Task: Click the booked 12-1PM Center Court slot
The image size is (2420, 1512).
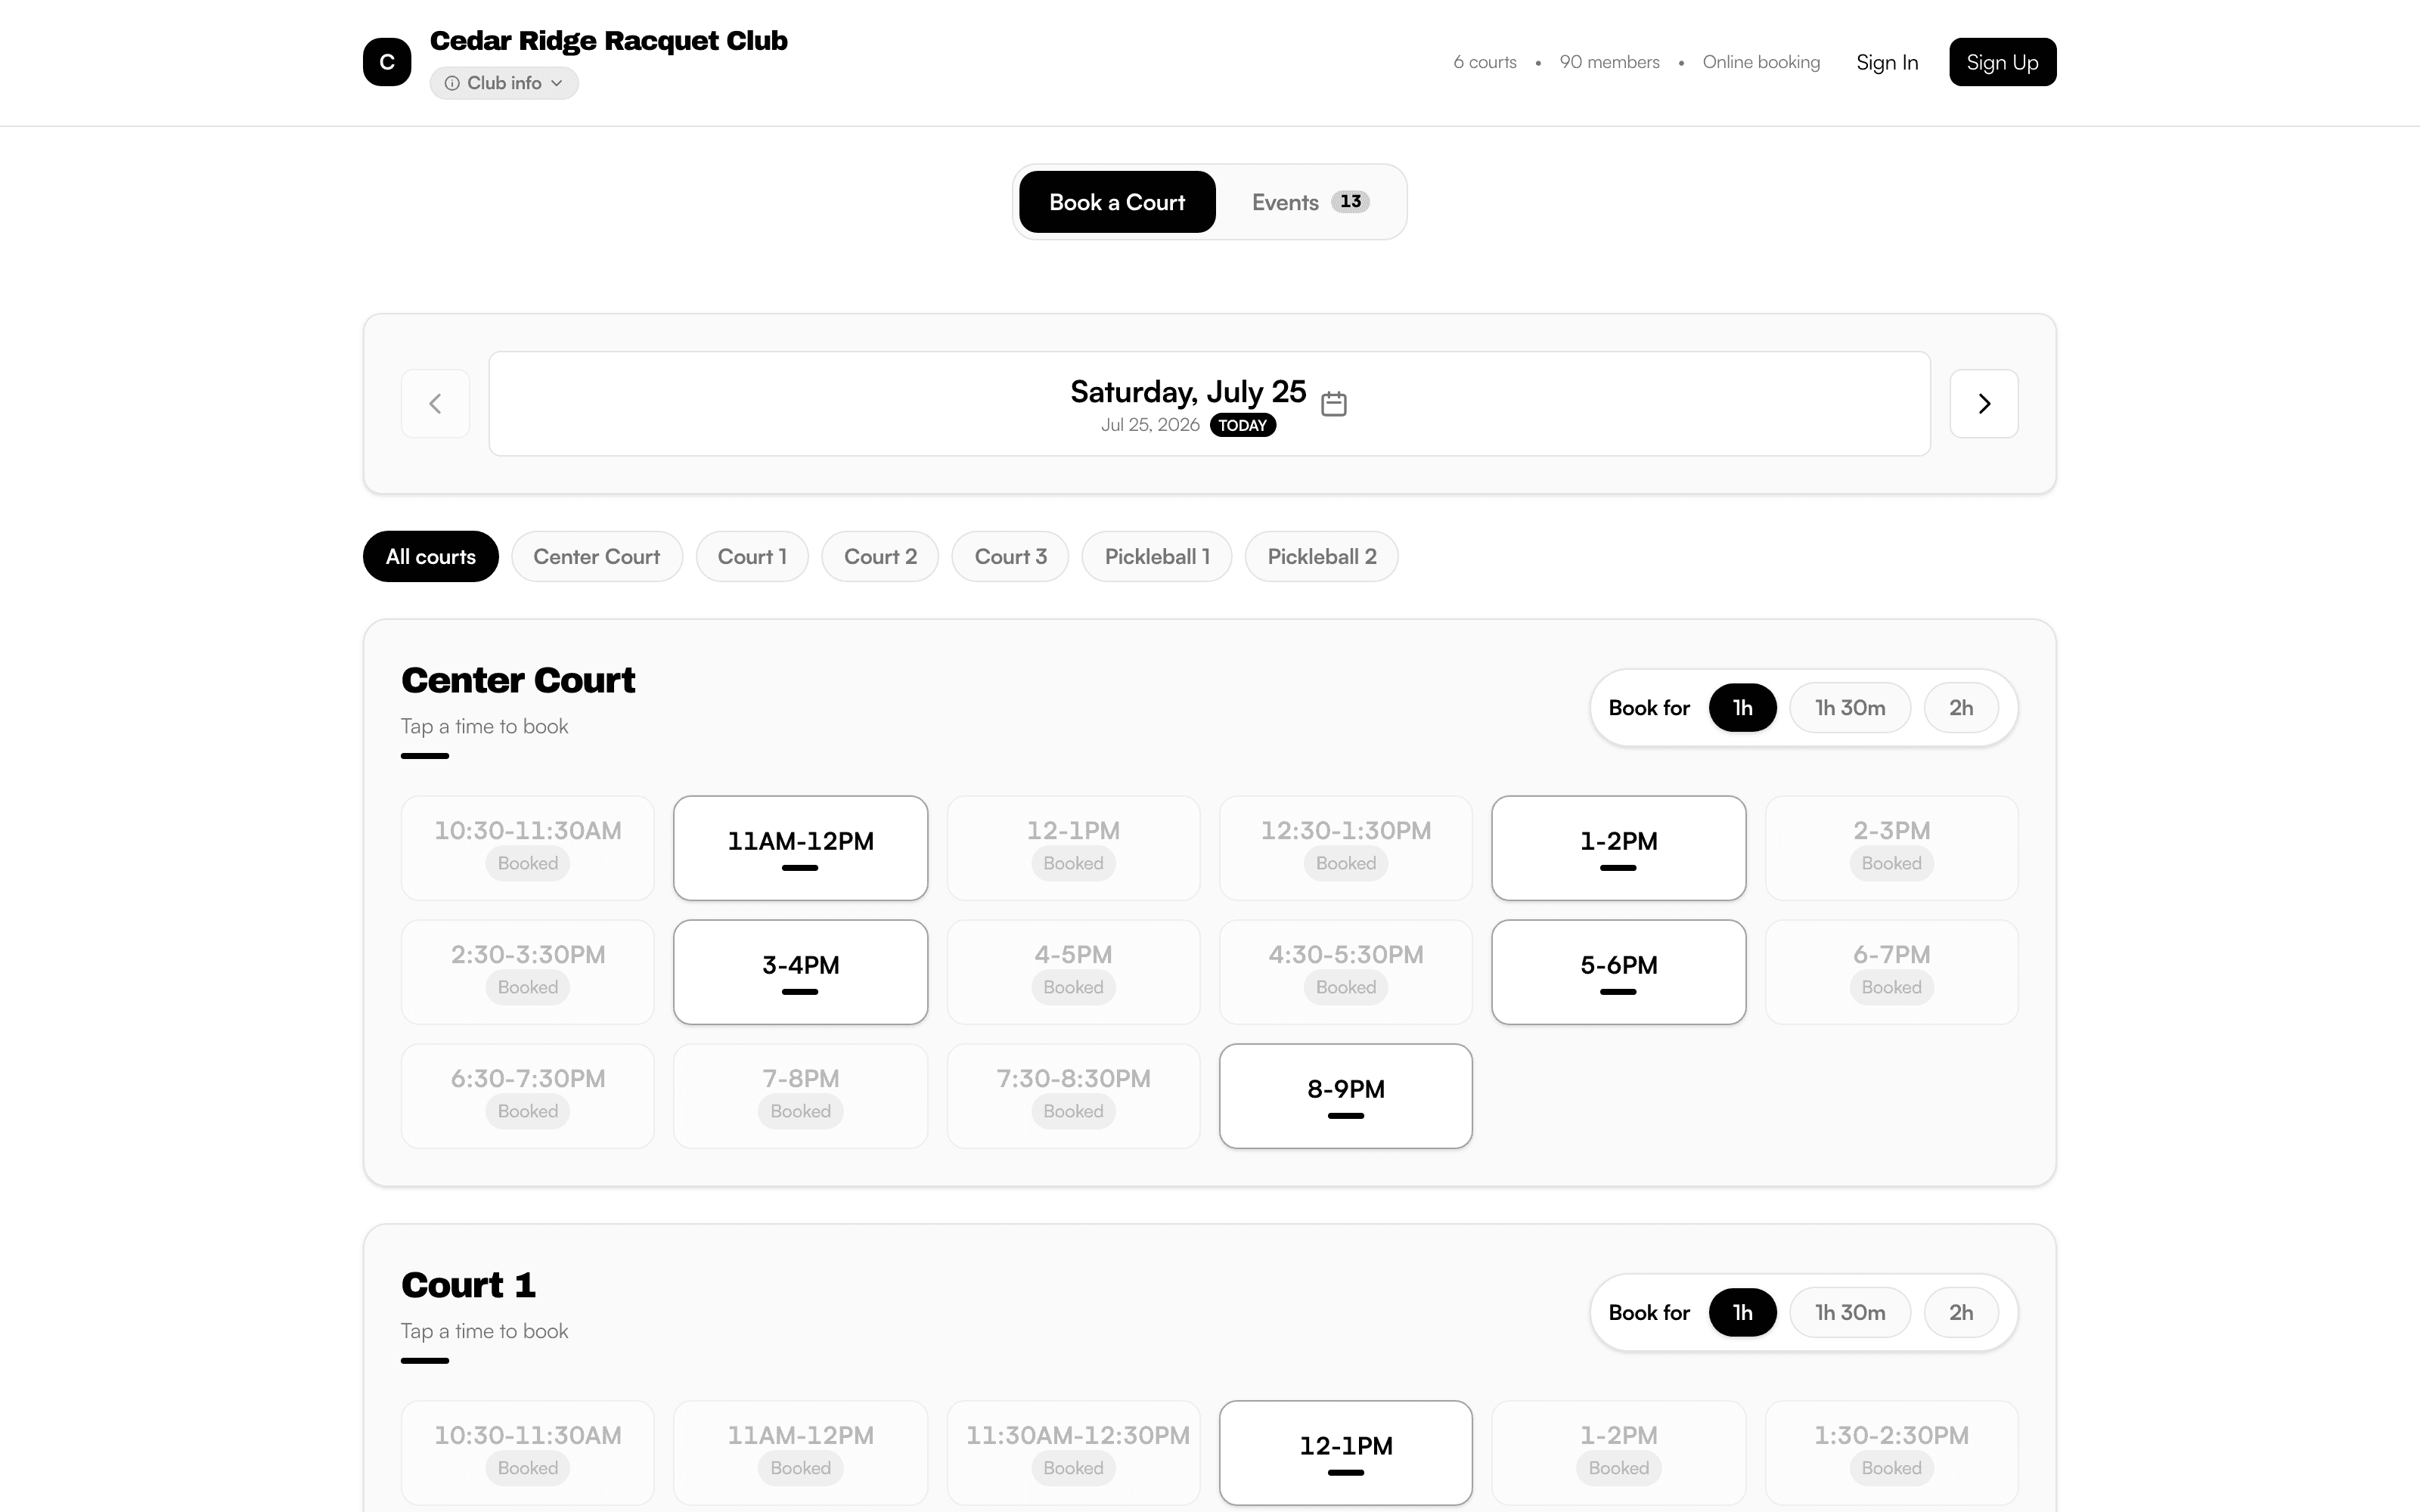Action: tap(1073, 848)
